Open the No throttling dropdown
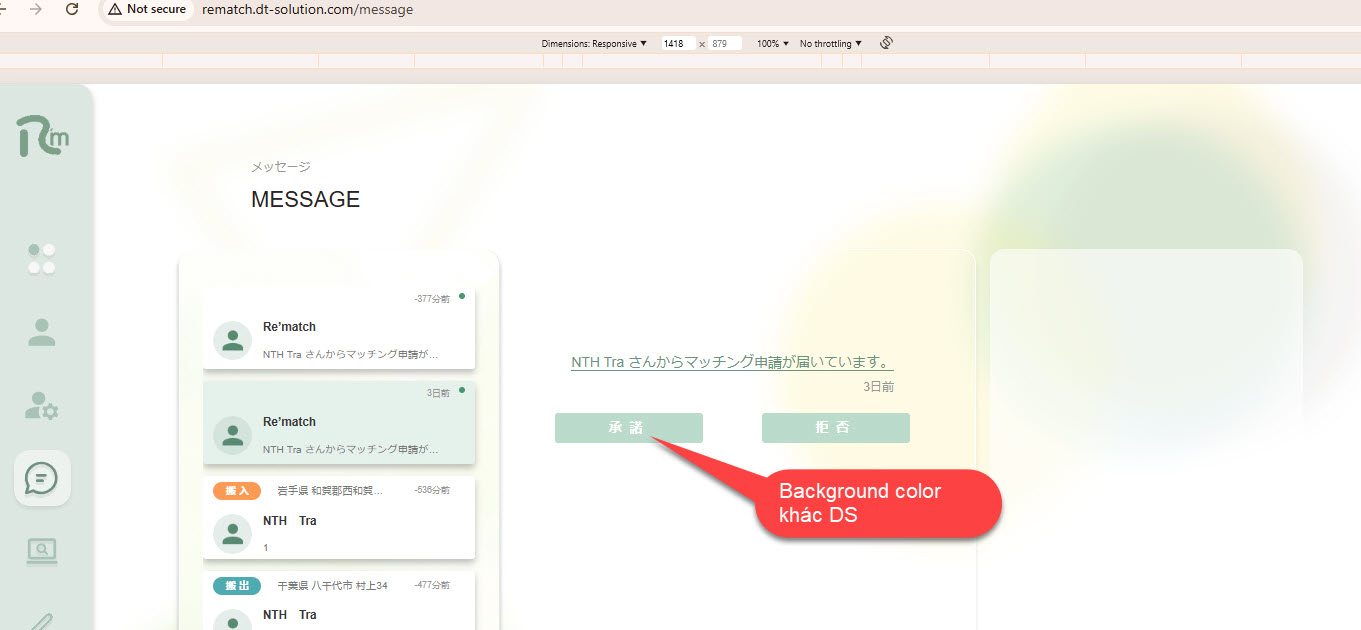This screenshot has width=1361, height=630. (x=830, y=44)
